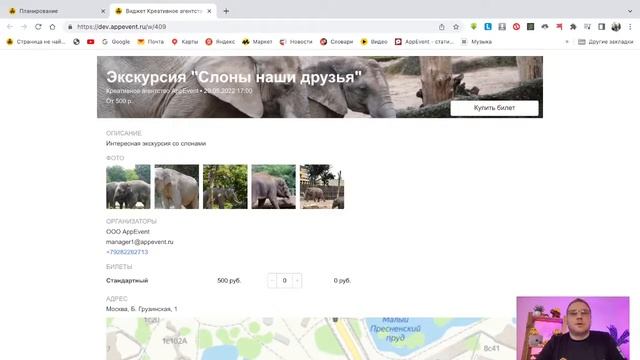
Task: Open the Почта bookmark
Action: [x=151, y=42]
